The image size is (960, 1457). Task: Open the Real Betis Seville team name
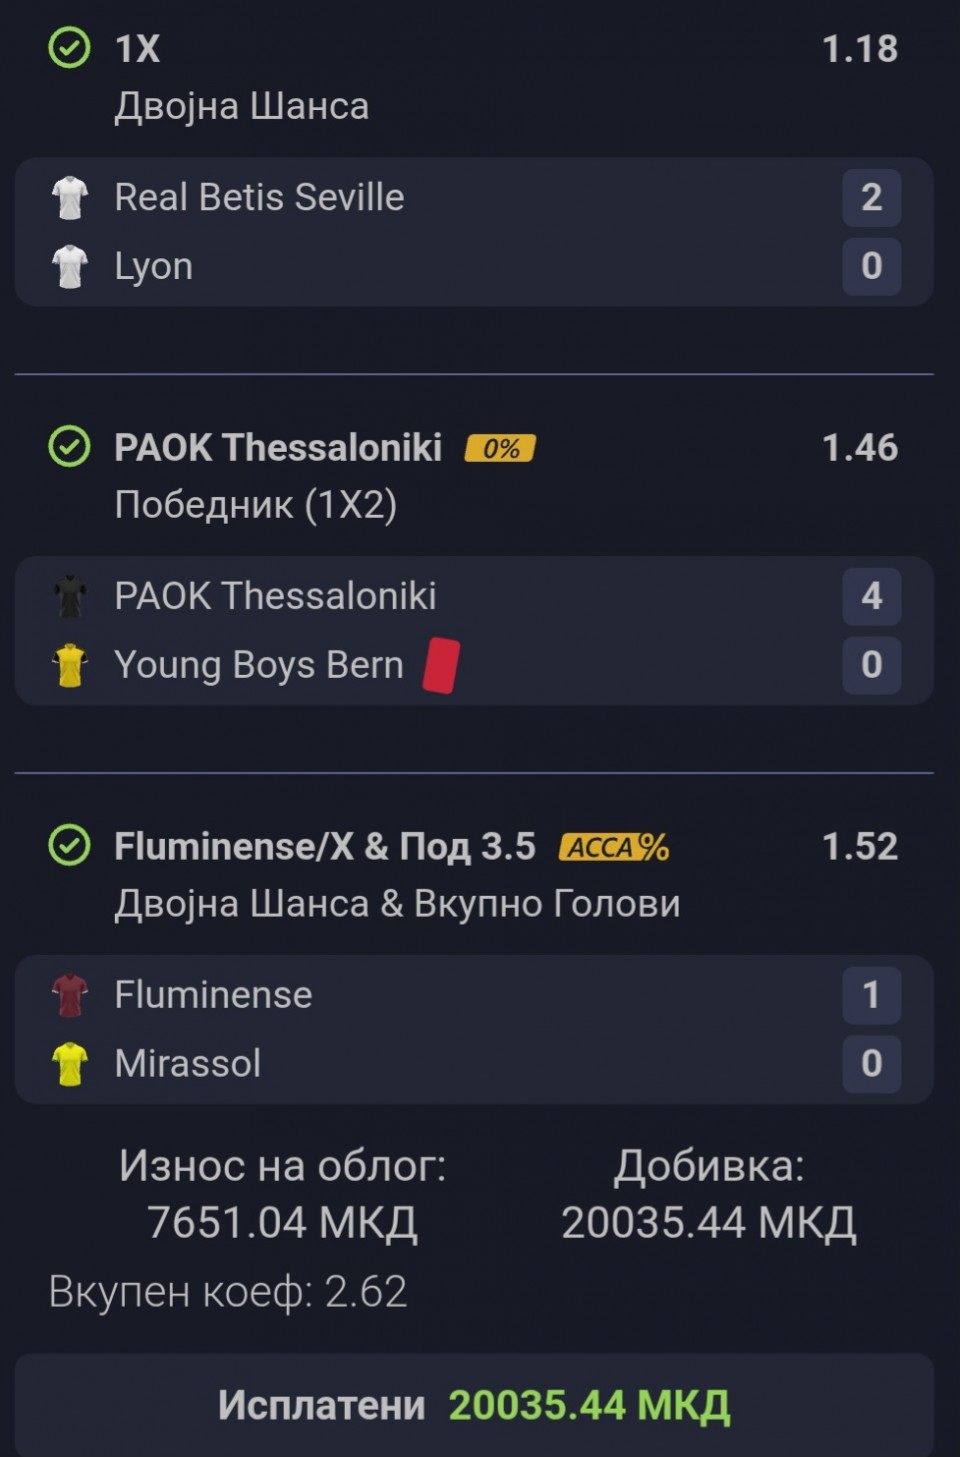259,197
